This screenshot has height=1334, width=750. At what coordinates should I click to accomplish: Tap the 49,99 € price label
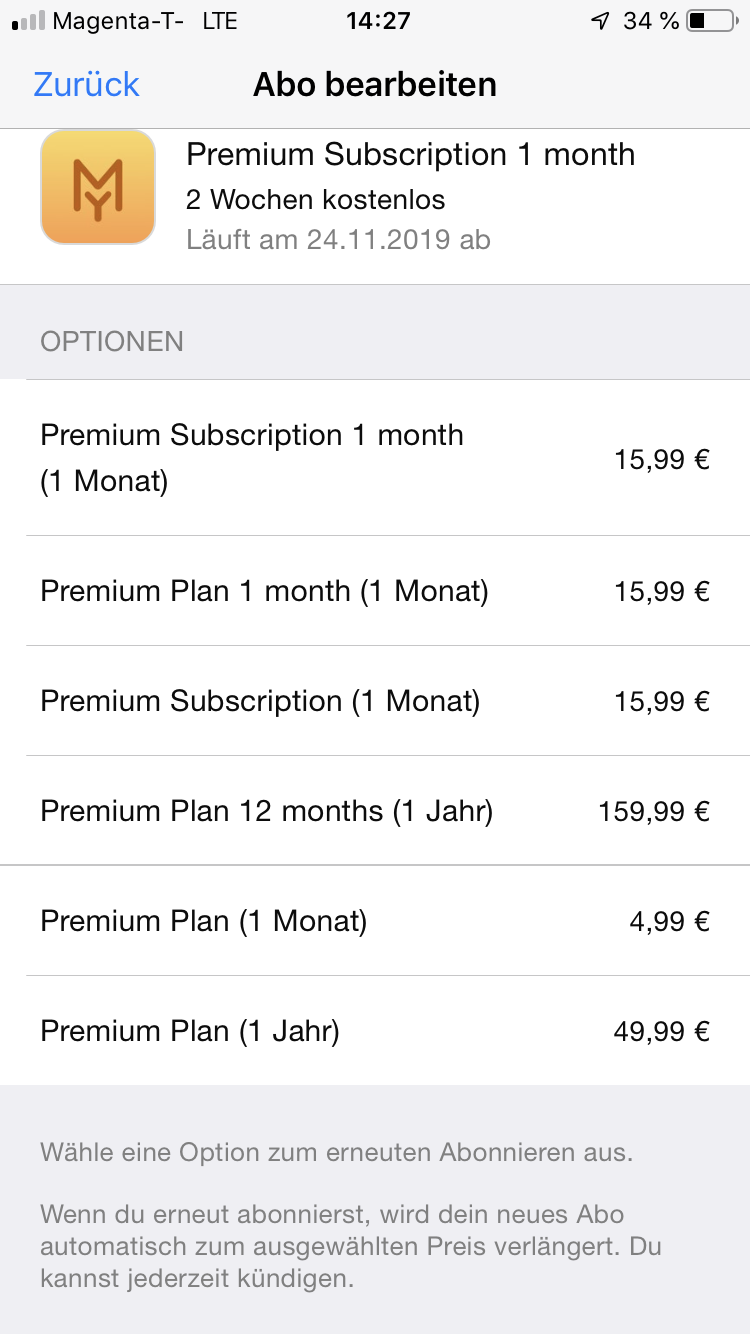(x=661, y=1031)
